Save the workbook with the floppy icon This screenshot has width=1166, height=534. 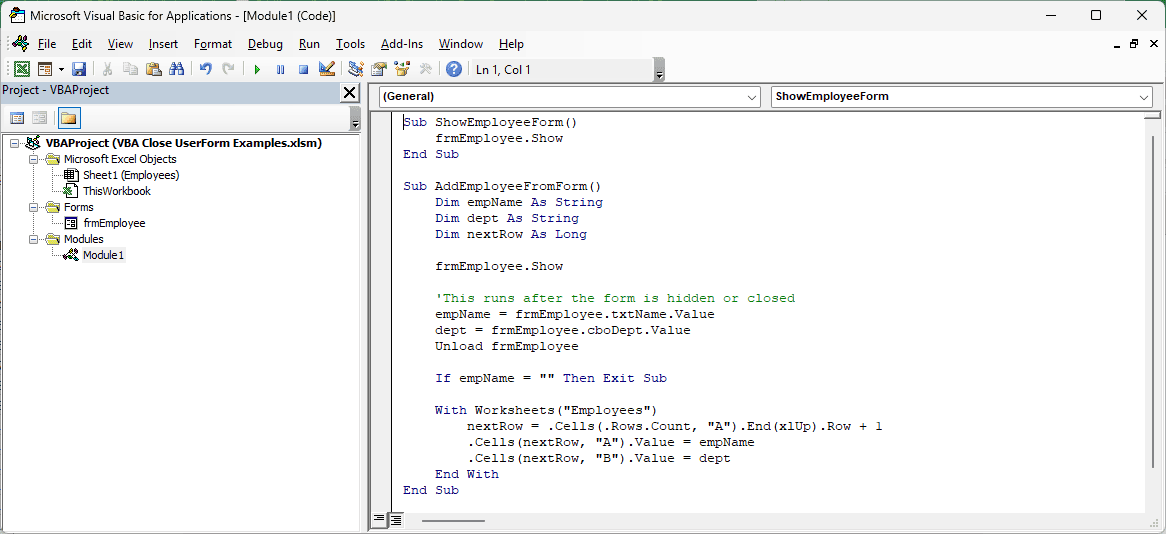[79, 69]
